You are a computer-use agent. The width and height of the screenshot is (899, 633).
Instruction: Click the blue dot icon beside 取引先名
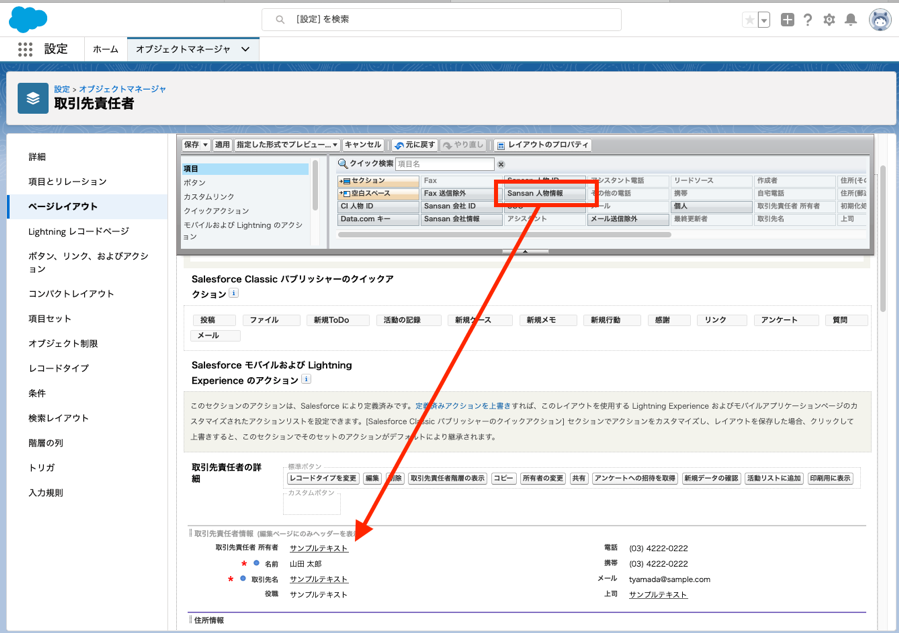pyautogui.click(x=243, y=579)
